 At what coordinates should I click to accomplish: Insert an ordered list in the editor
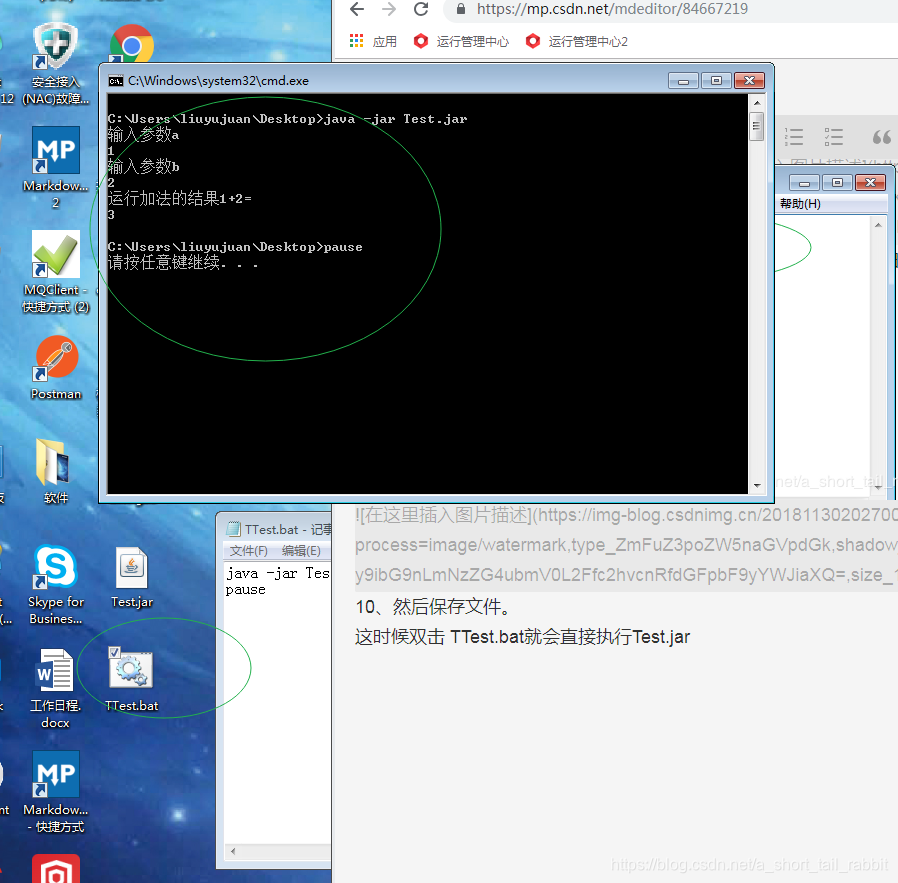click(794, 137)
